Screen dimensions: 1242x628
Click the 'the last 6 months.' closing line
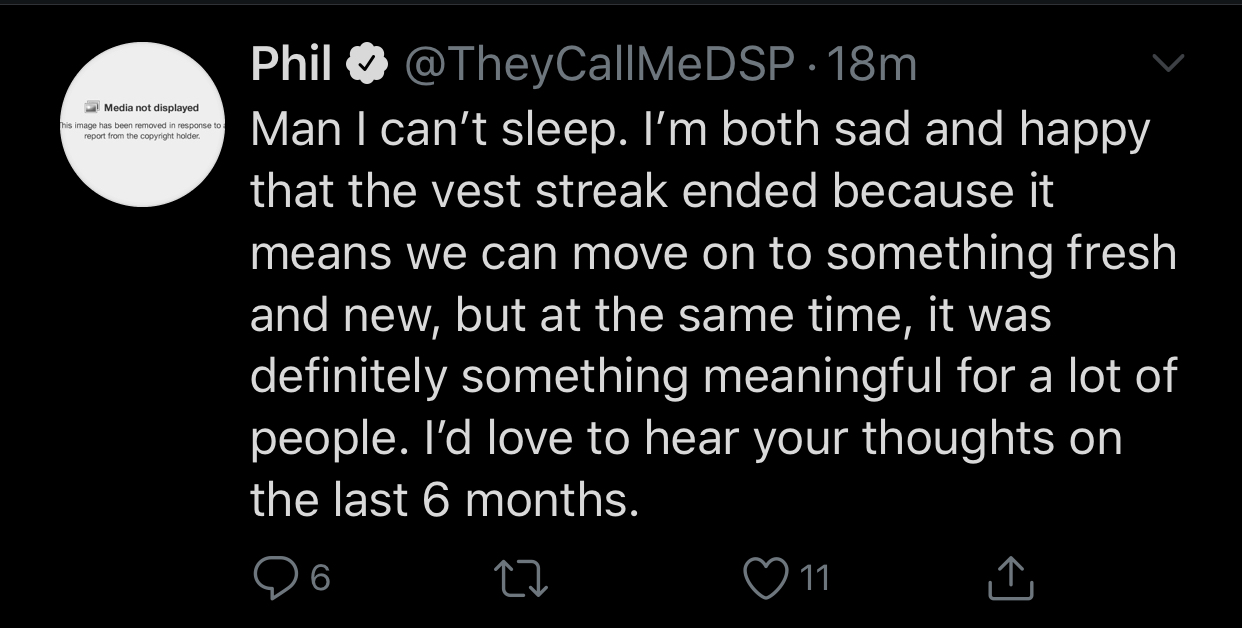[444, 498]
